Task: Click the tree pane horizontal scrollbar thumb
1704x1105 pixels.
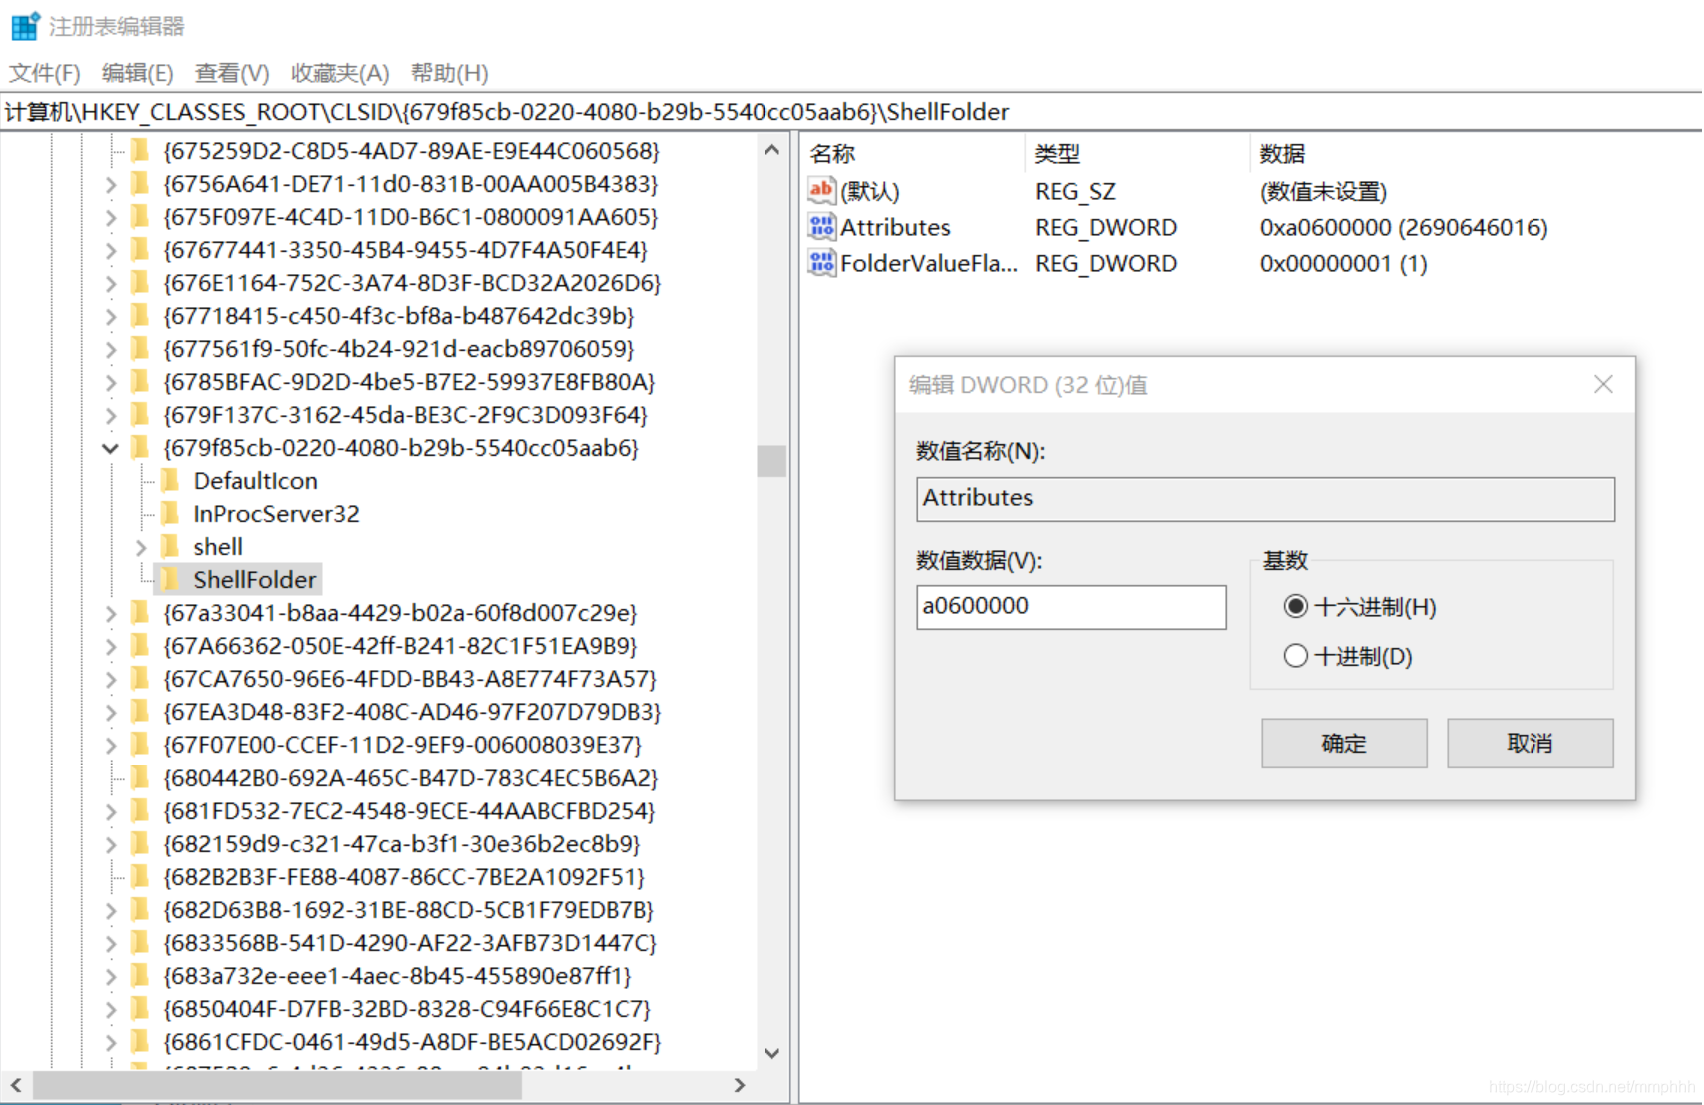Action: (x=277, y=1085)
